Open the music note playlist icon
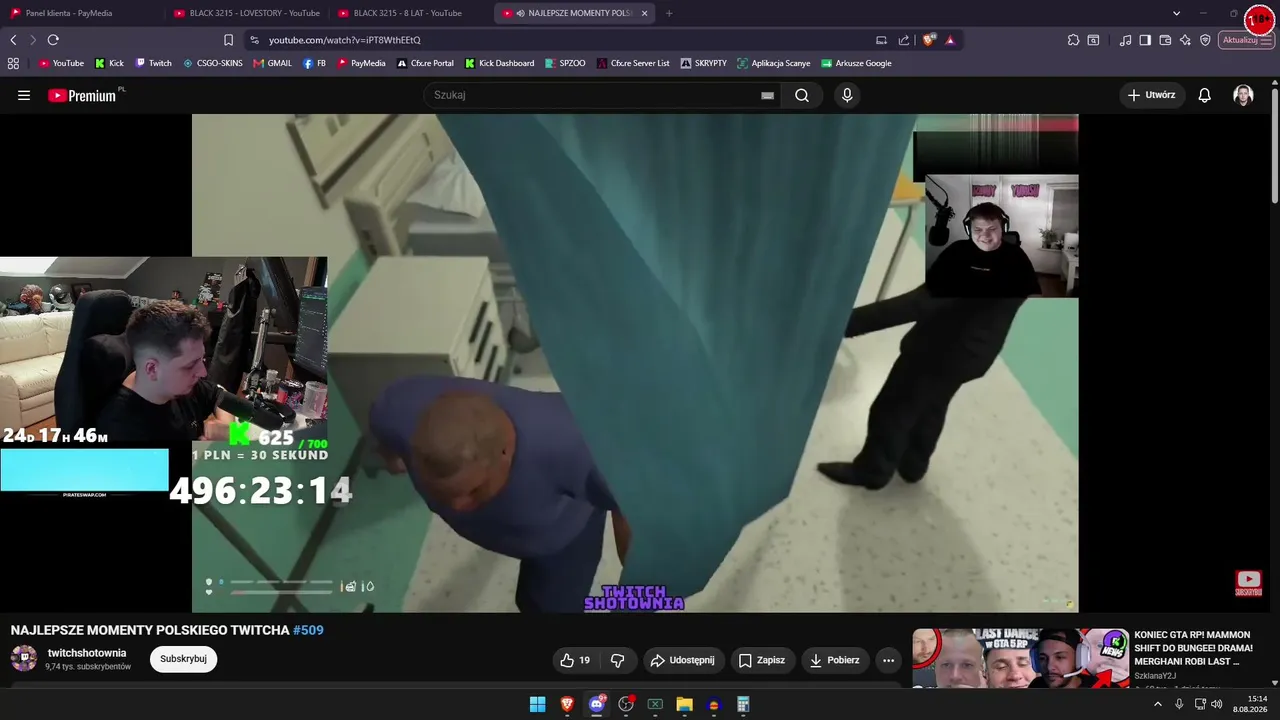1280x720 pixels. coord(1126,40)
